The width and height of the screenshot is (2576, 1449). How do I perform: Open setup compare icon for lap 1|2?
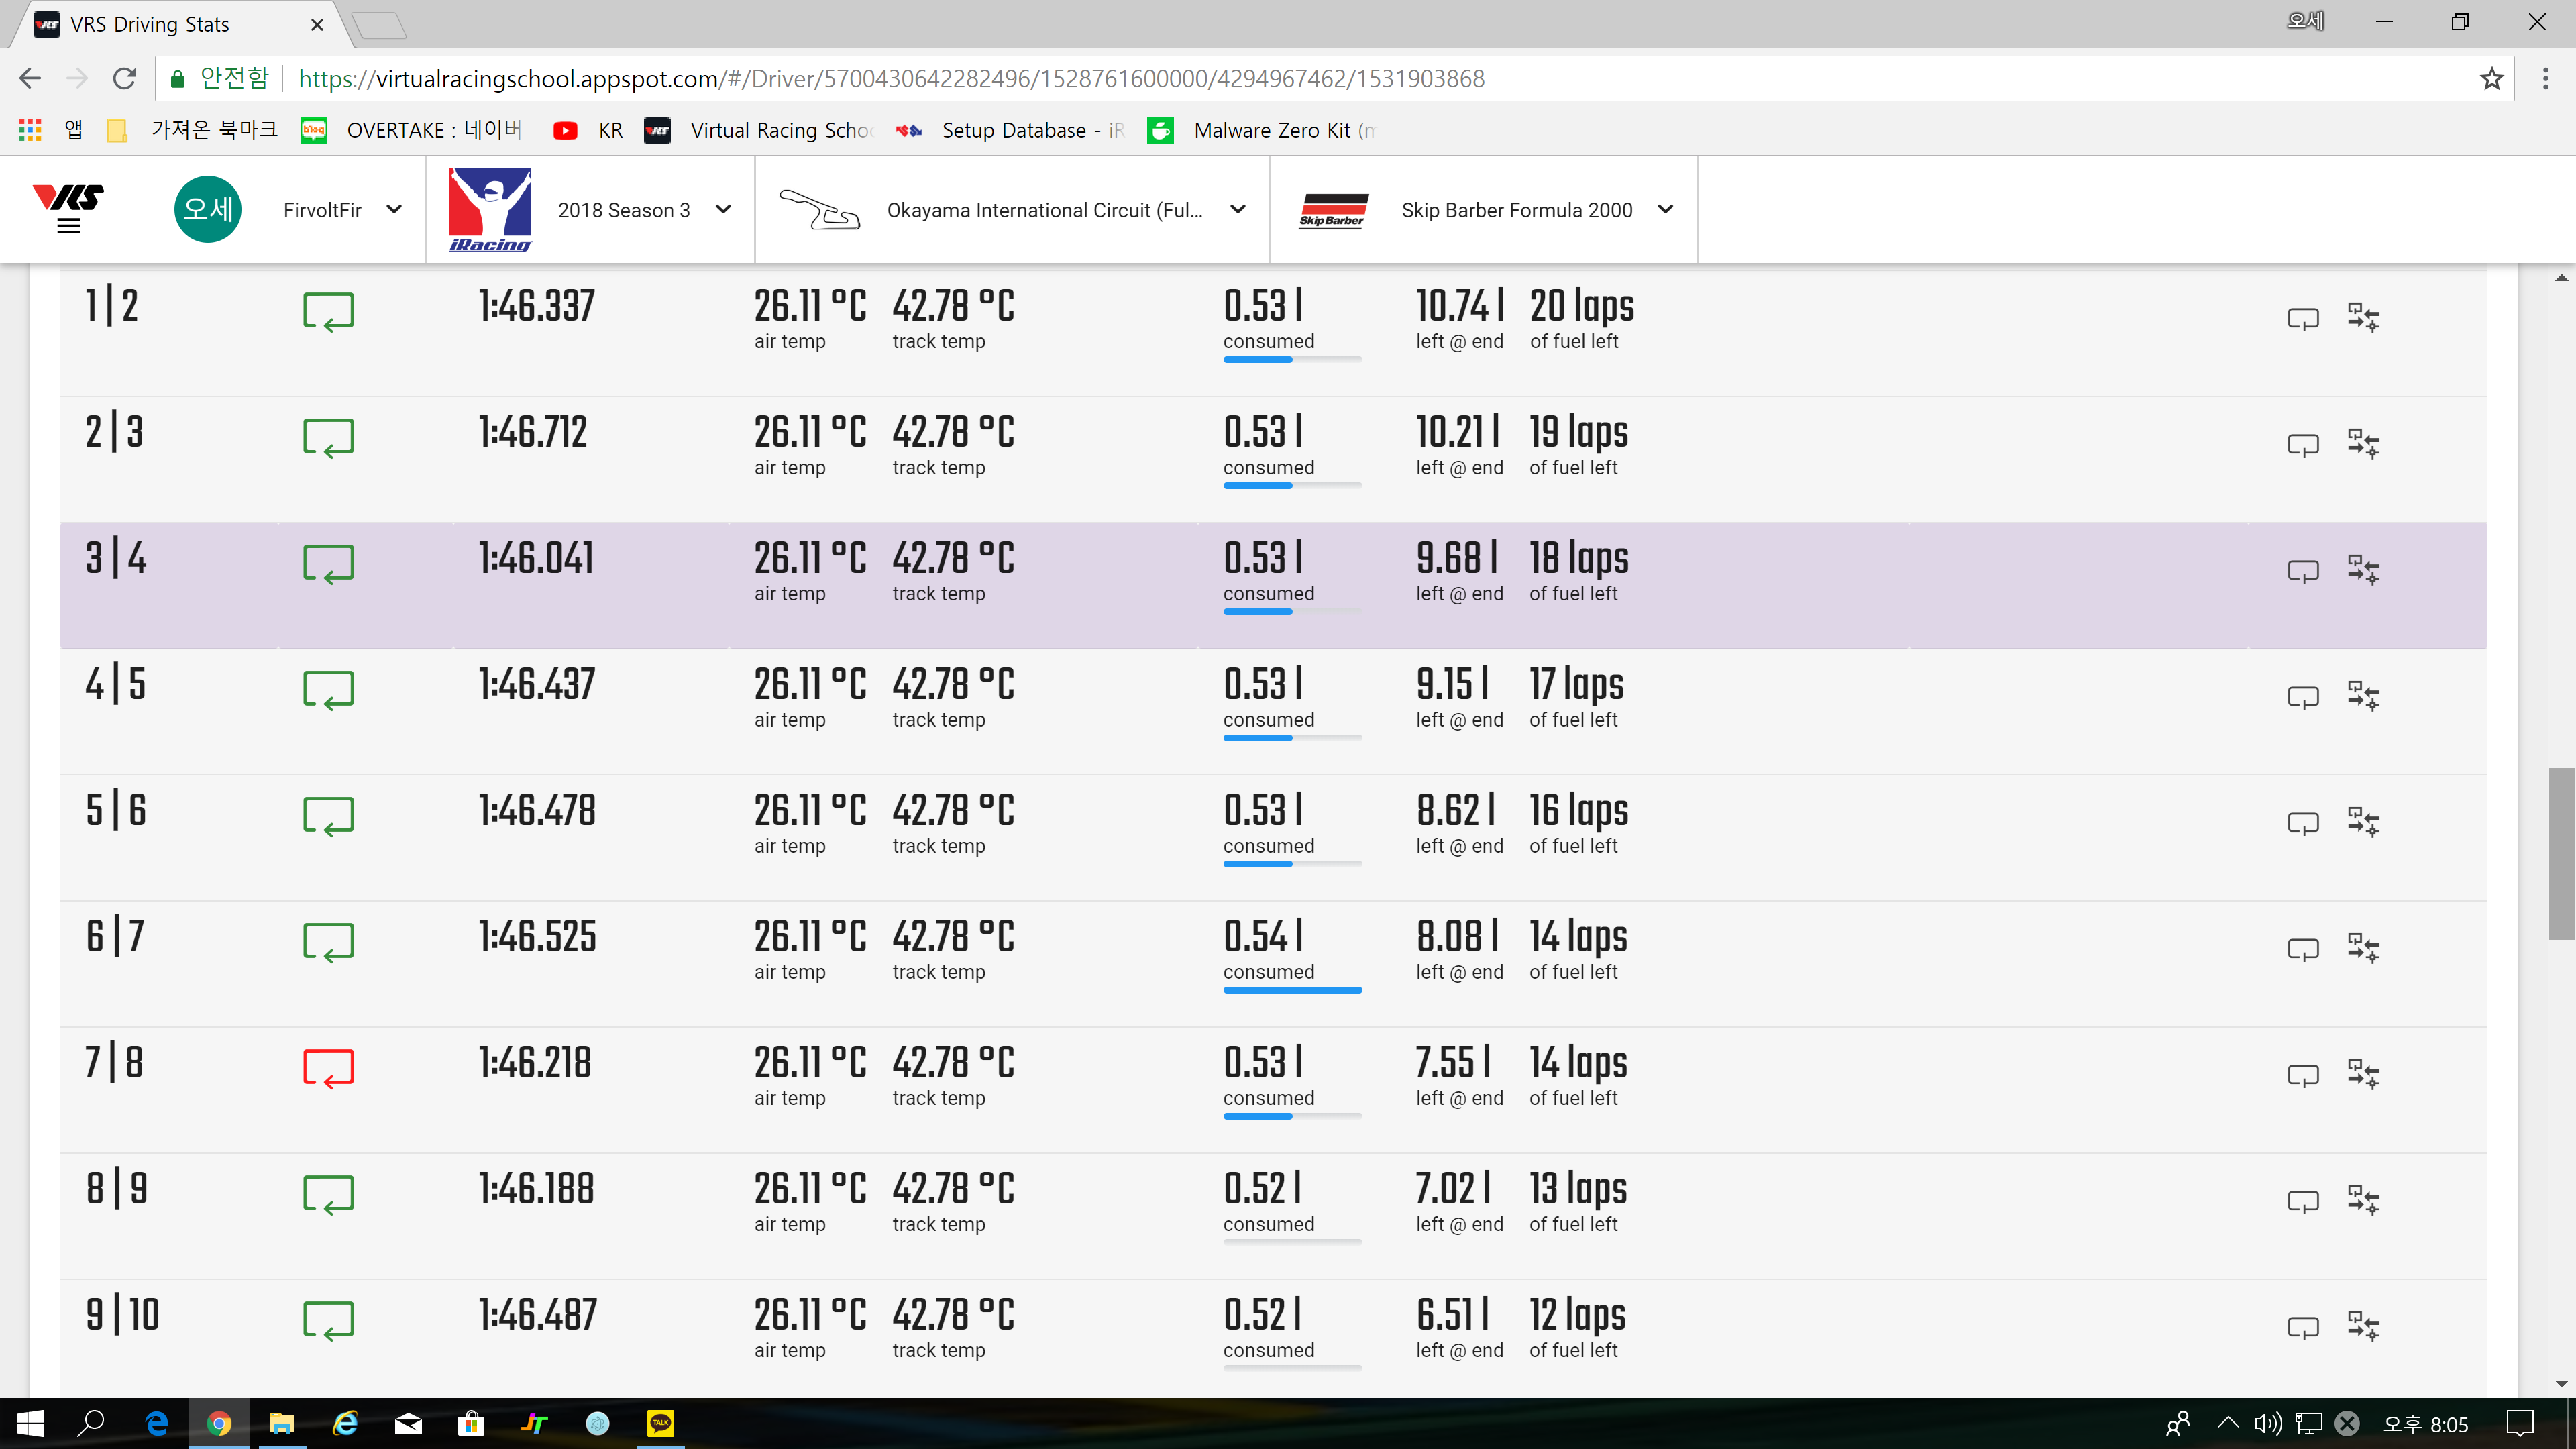(x=2363, y=317)
